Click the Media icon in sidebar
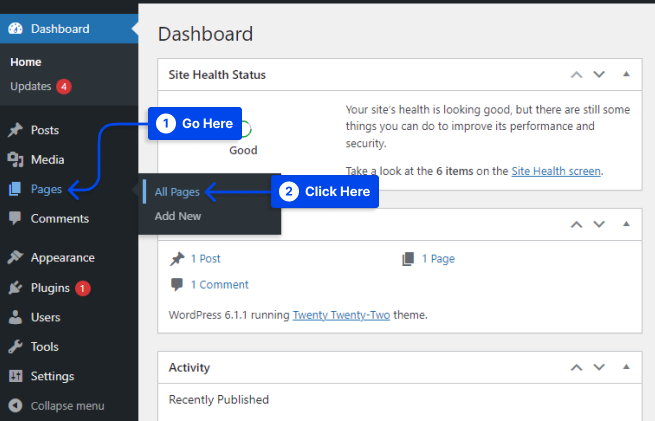This screenshot has width=655, height=421. [15, 160]
